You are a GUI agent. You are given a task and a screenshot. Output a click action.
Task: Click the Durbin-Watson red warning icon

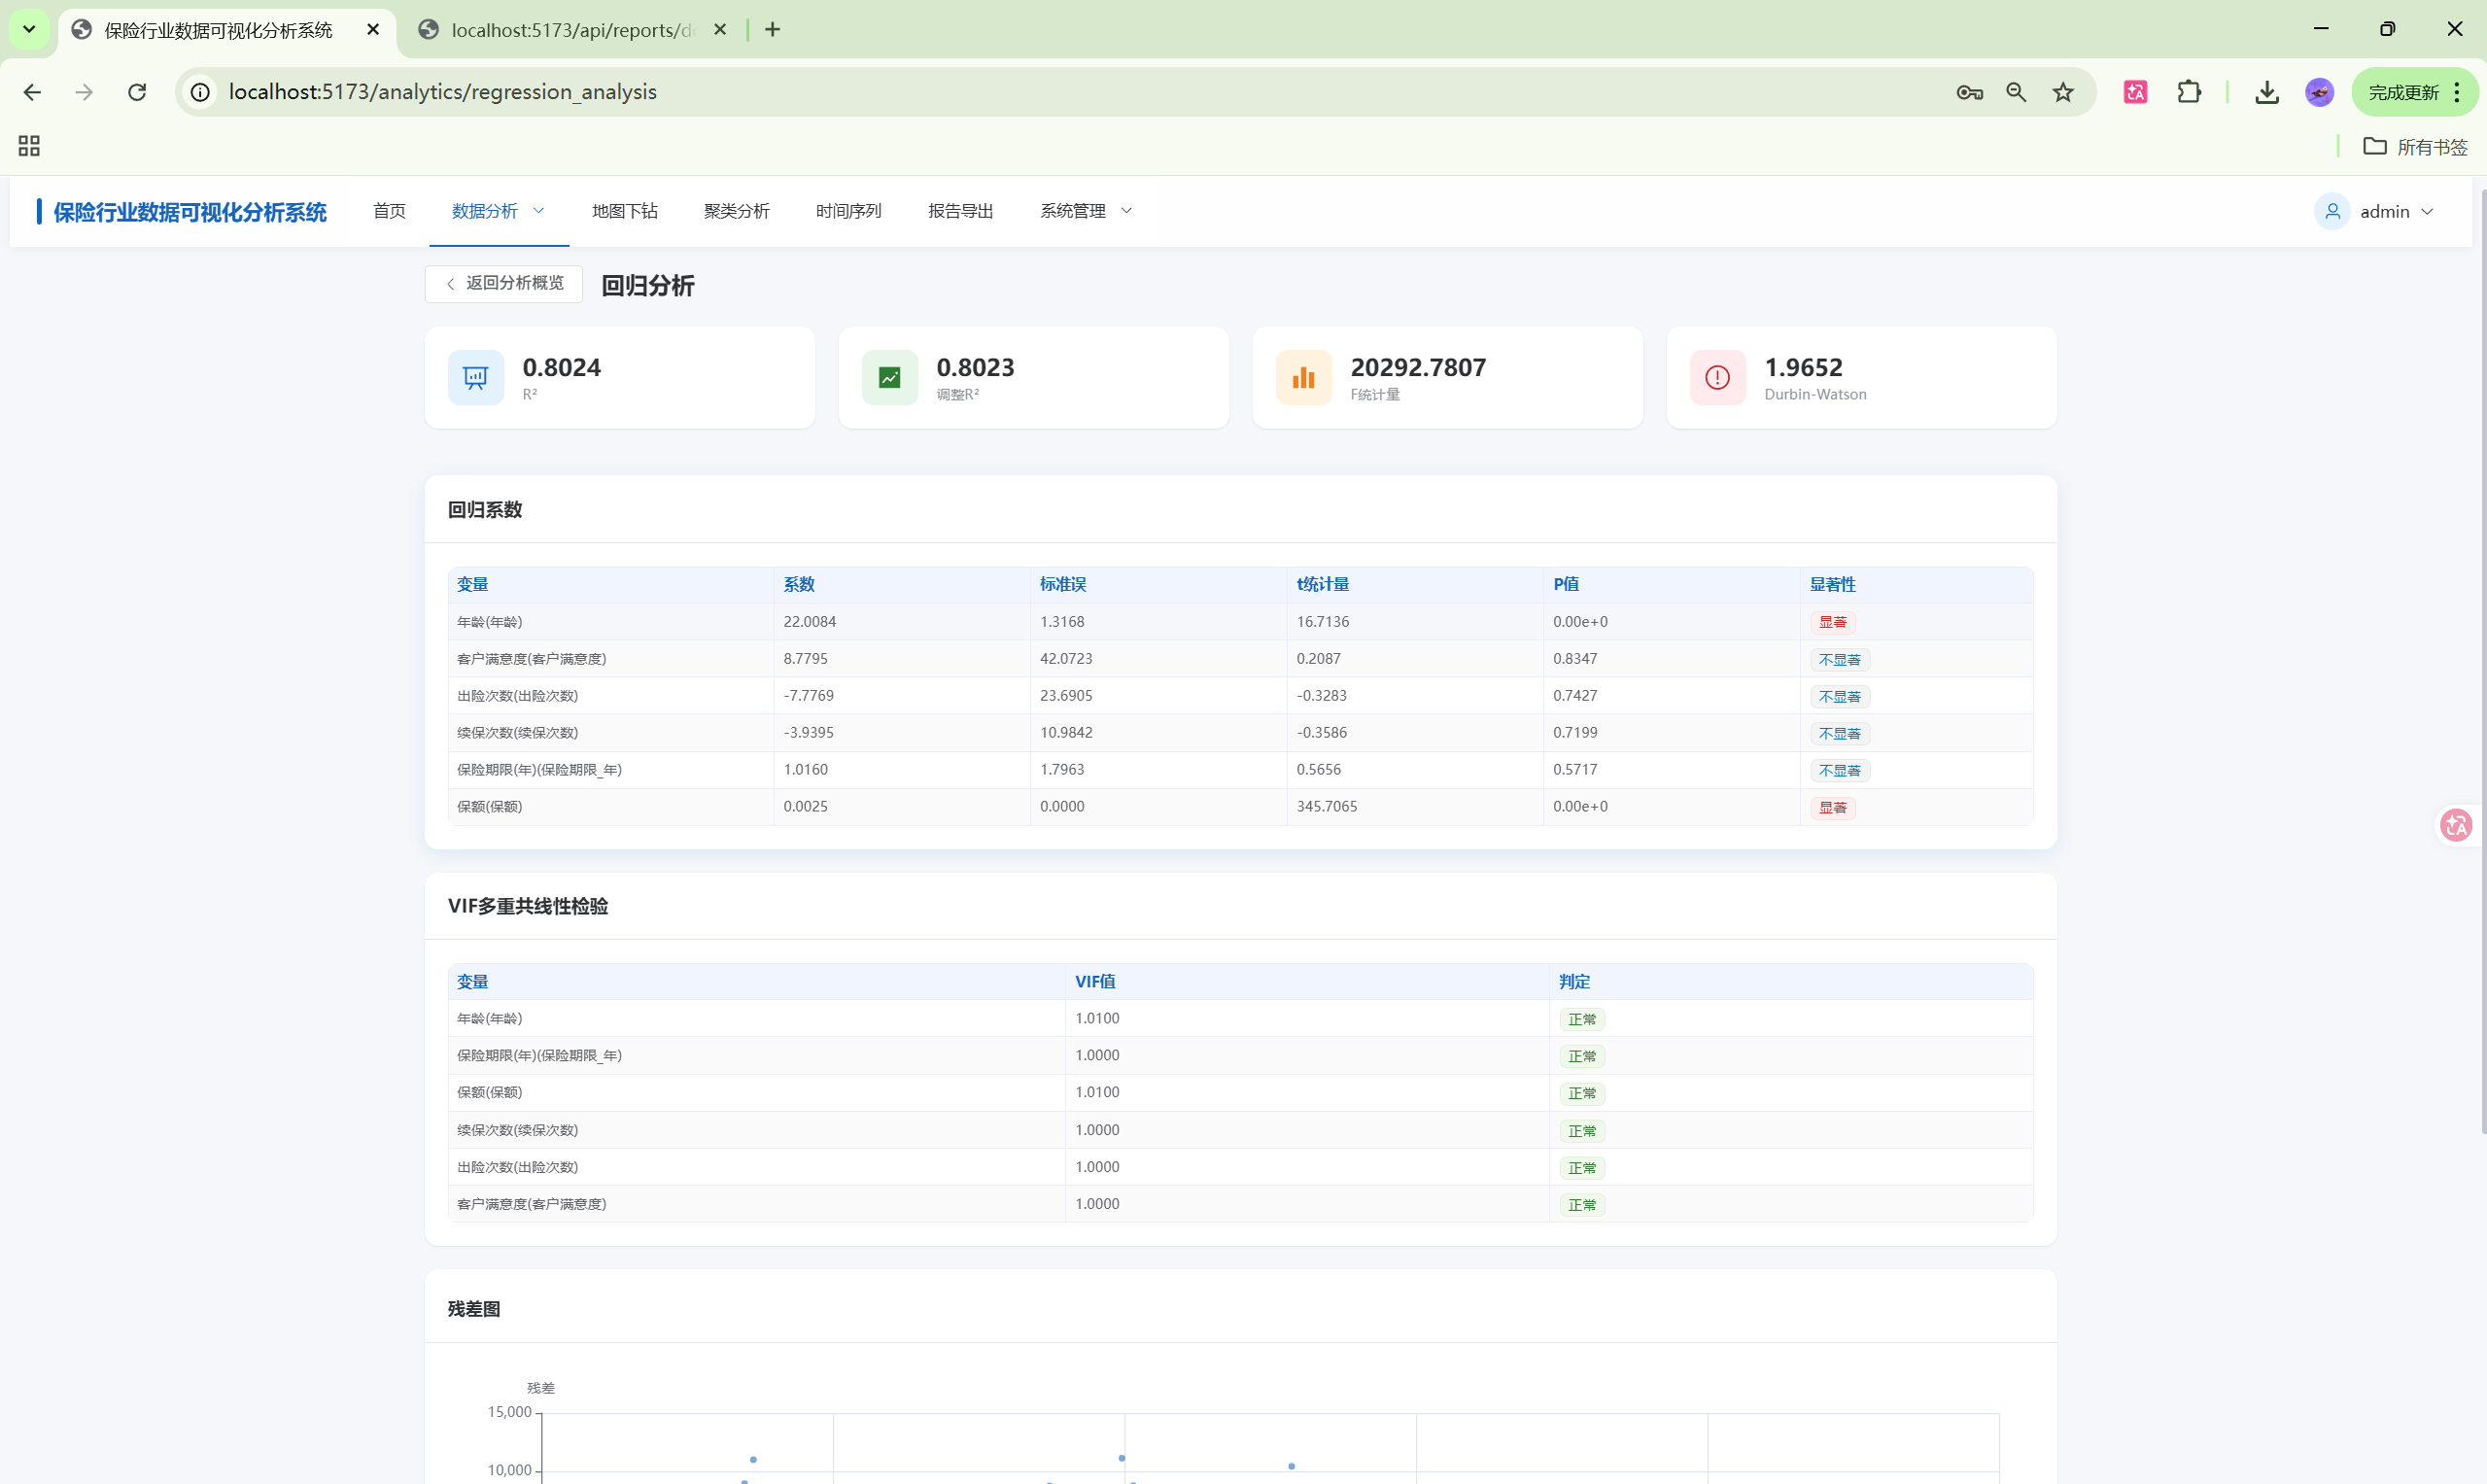pos(1717,378)
